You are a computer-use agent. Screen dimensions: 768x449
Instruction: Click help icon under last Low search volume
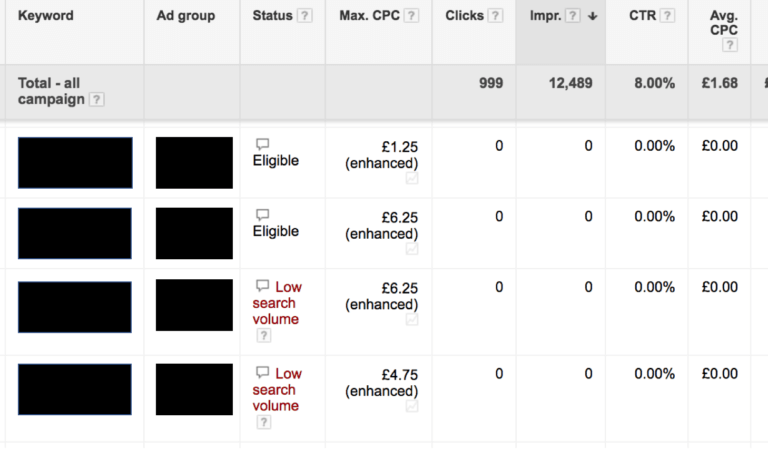263,422
